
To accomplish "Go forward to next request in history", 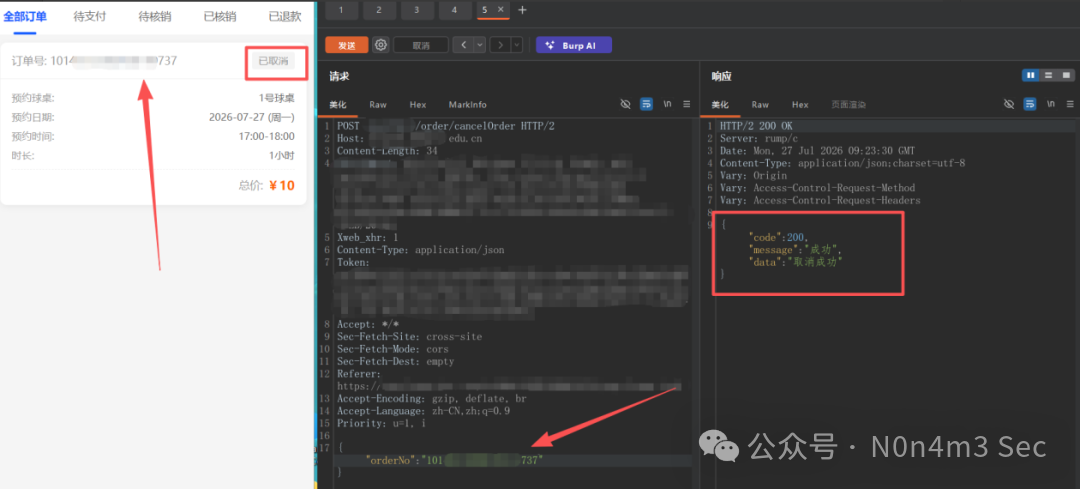I will tap(501, 45).
